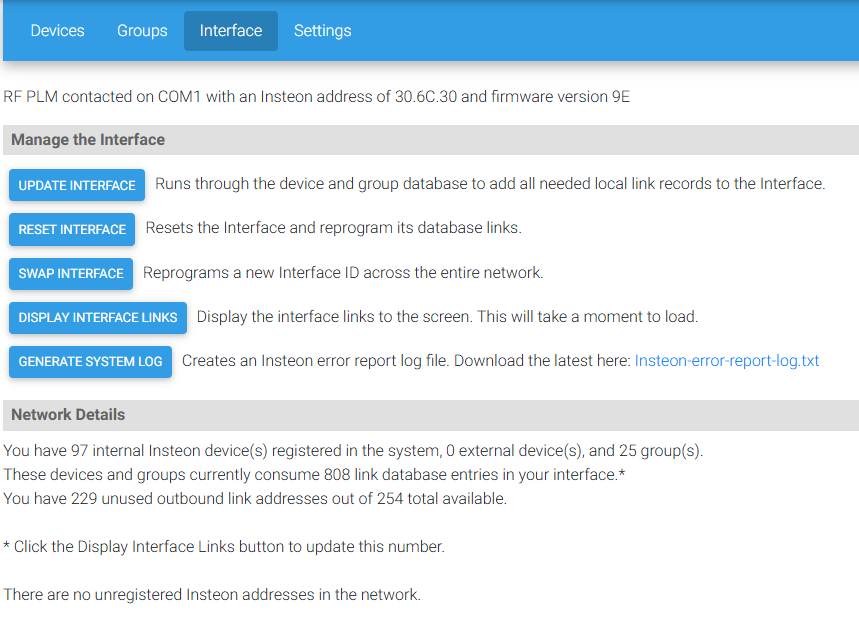Select the Interface tab
This screenshot has width=859, height=624.
pyautogui.click(x=231, y=31)
